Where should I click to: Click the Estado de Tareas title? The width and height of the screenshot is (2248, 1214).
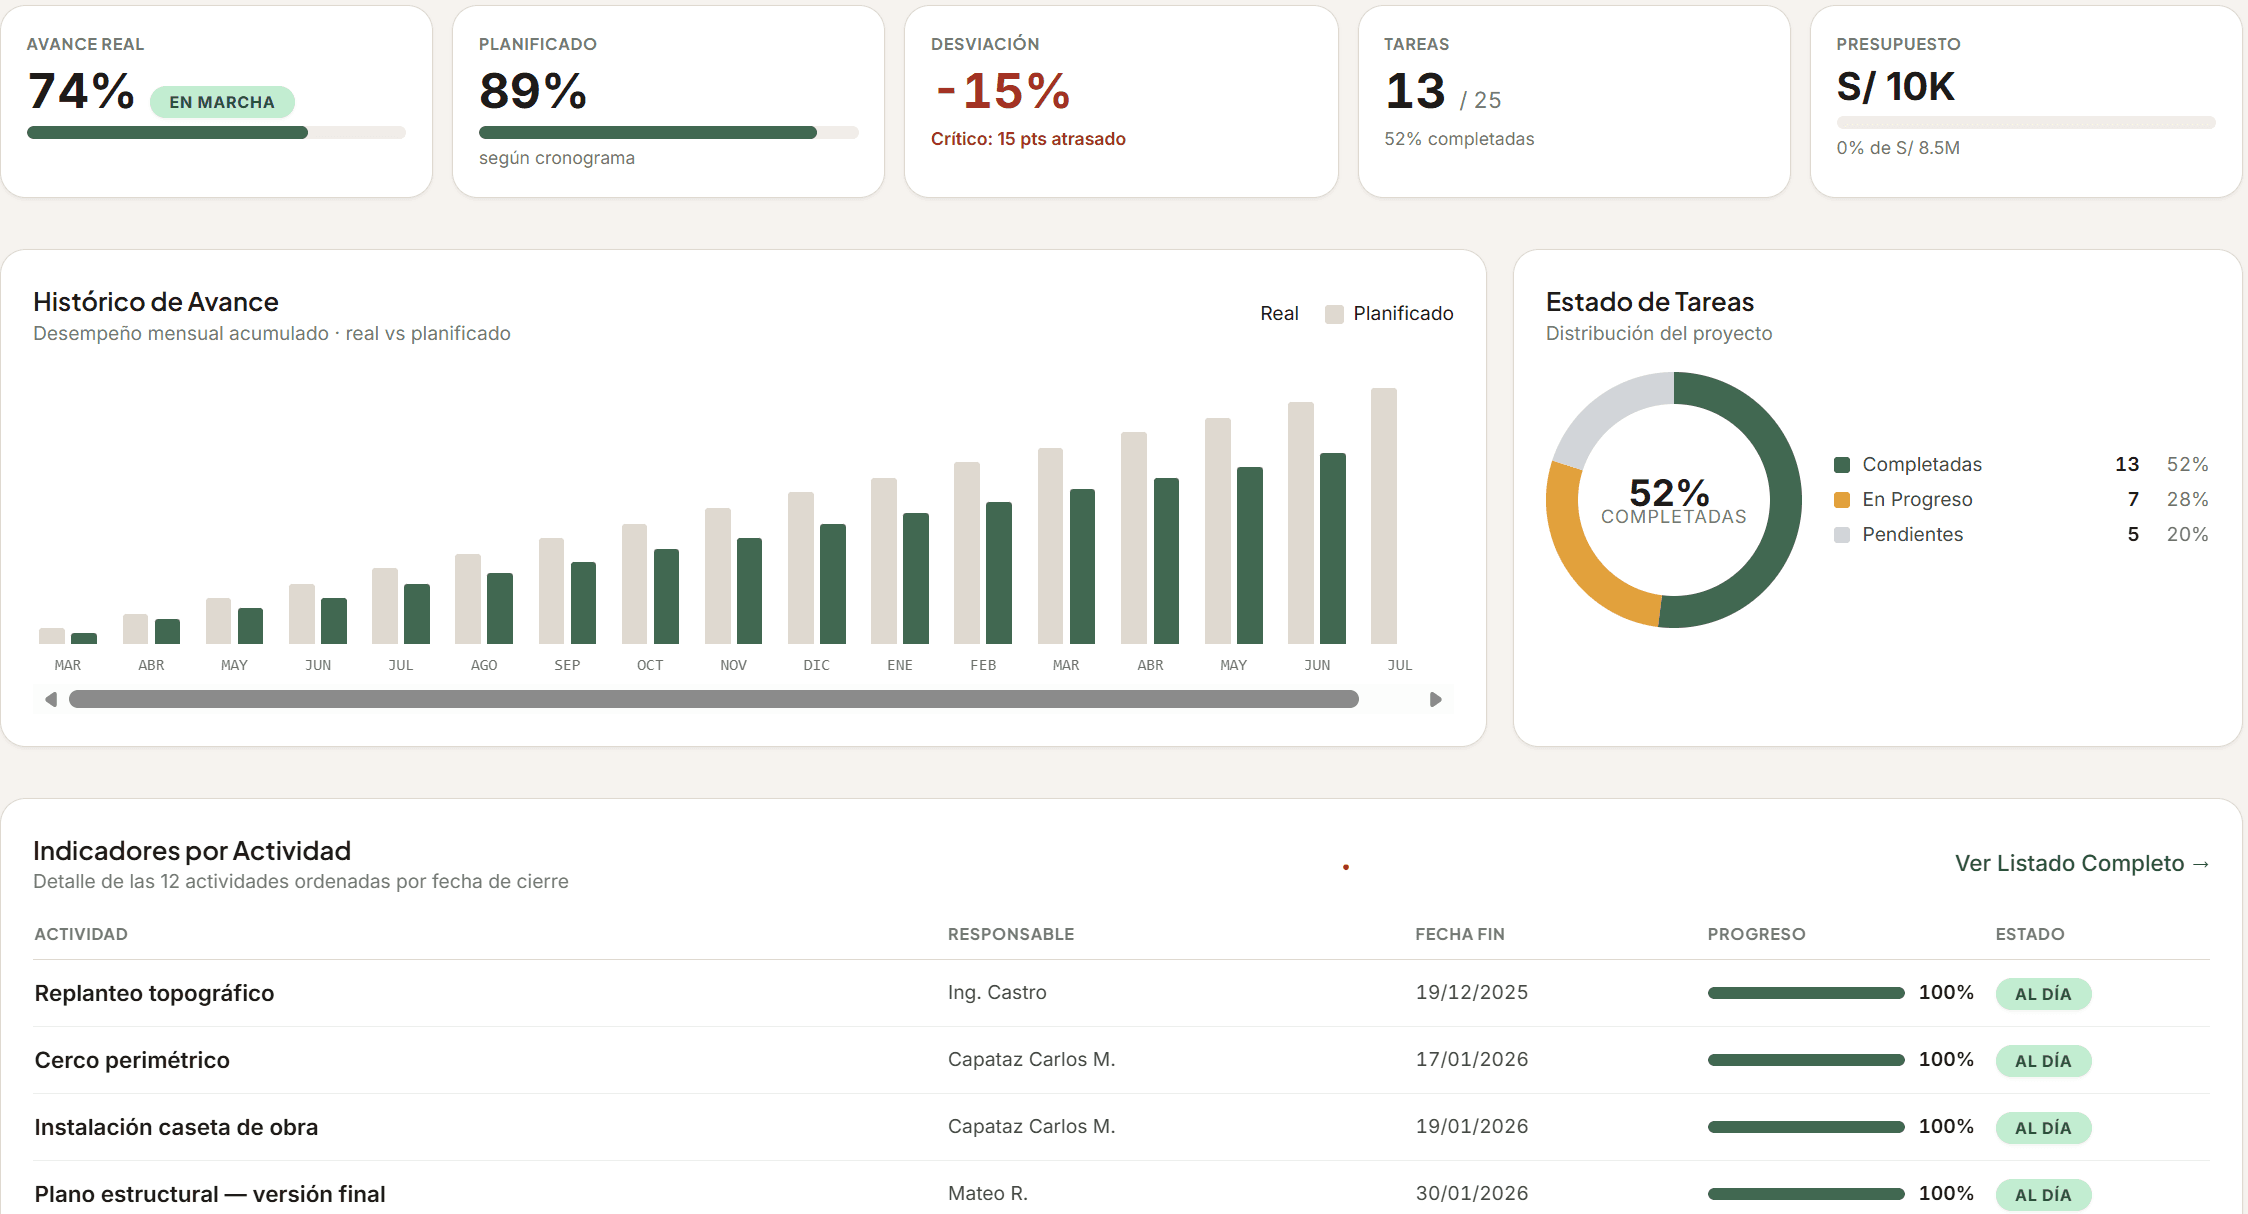pyautogui.click(x=1650, y=302)
